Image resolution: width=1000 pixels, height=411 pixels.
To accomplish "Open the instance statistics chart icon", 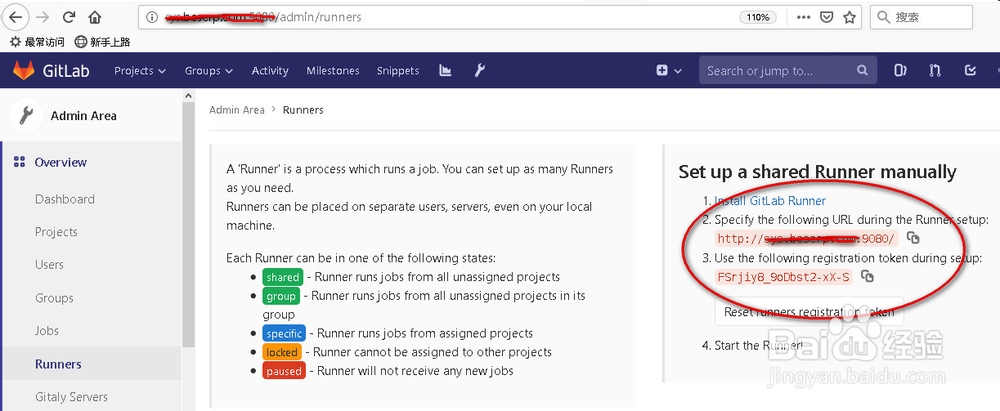I will (446, 70).
